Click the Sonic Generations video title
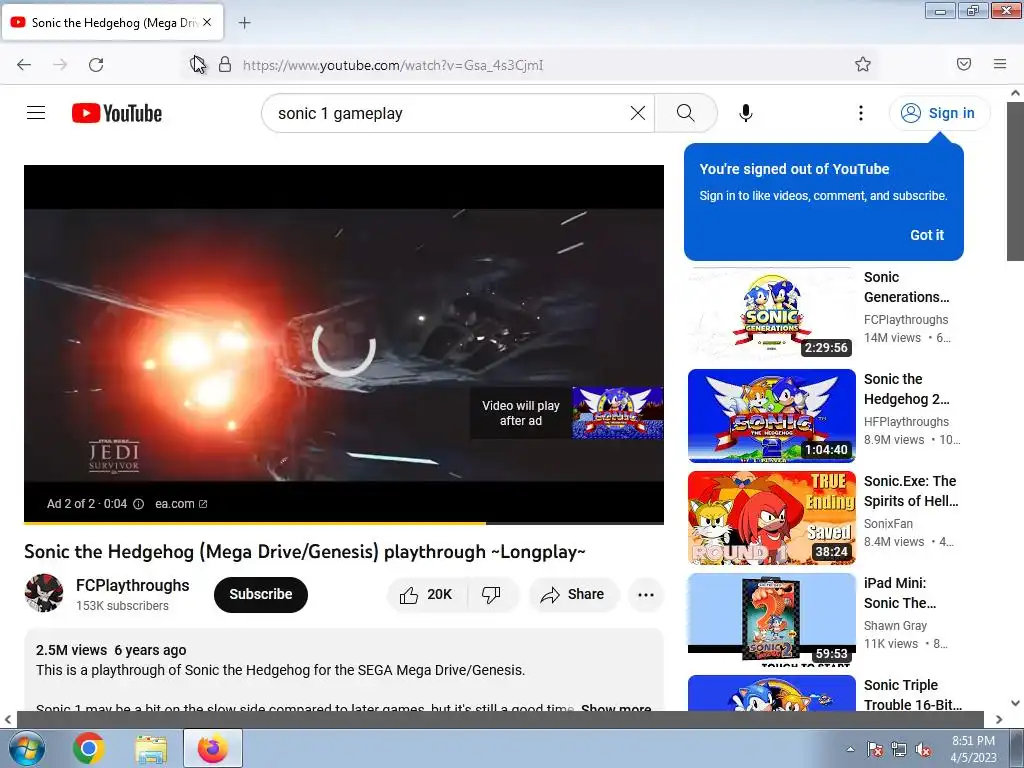1024x768 pixels. point(906,287)
